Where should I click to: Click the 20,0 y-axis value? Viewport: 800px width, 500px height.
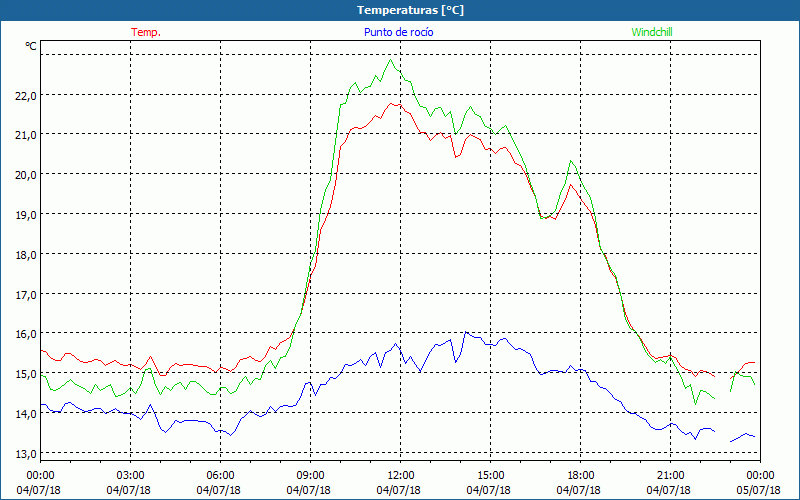coord(26,174)
